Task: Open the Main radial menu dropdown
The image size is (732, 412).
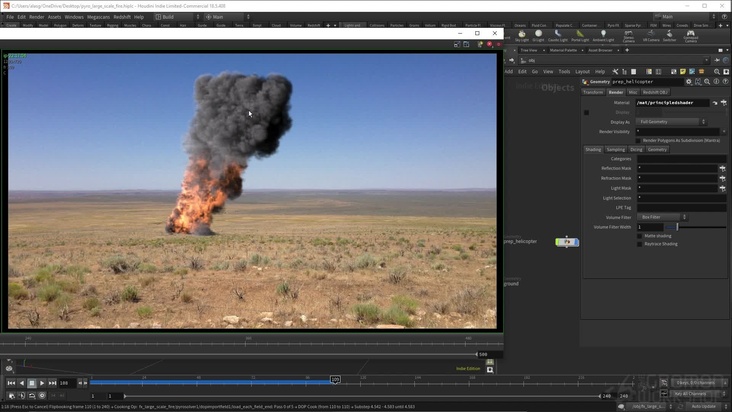Action: (x=227, y=17)
